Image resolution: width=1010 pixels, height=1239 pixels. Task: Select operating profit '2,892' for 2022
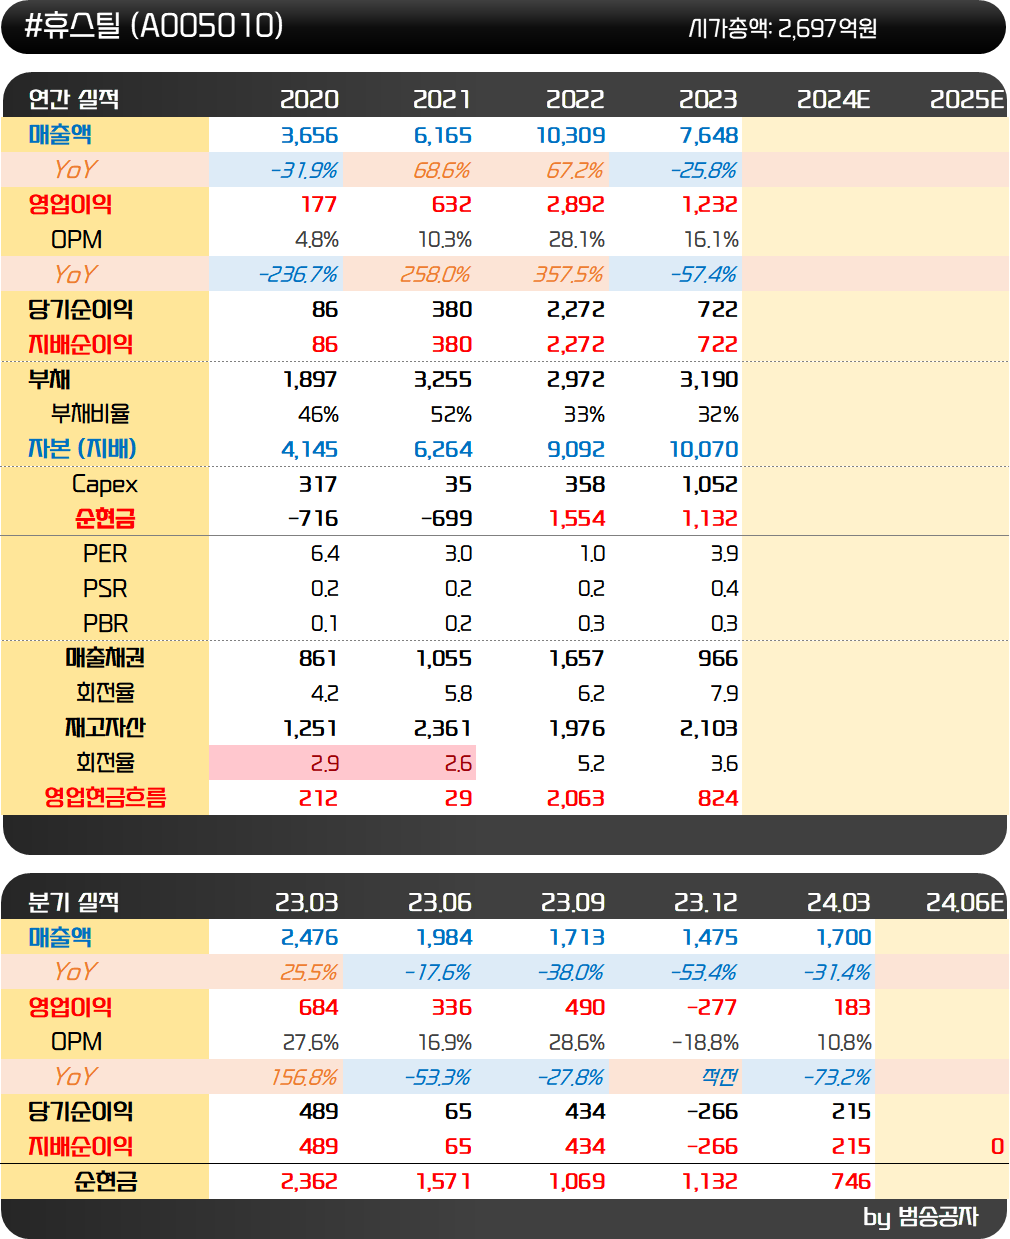576,204
